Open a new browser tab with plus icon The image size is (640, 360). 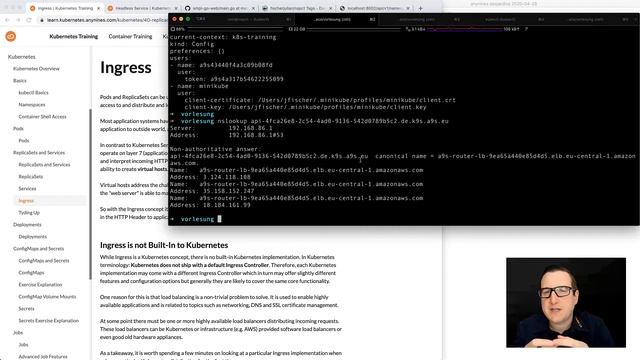[x=420, y=8]
